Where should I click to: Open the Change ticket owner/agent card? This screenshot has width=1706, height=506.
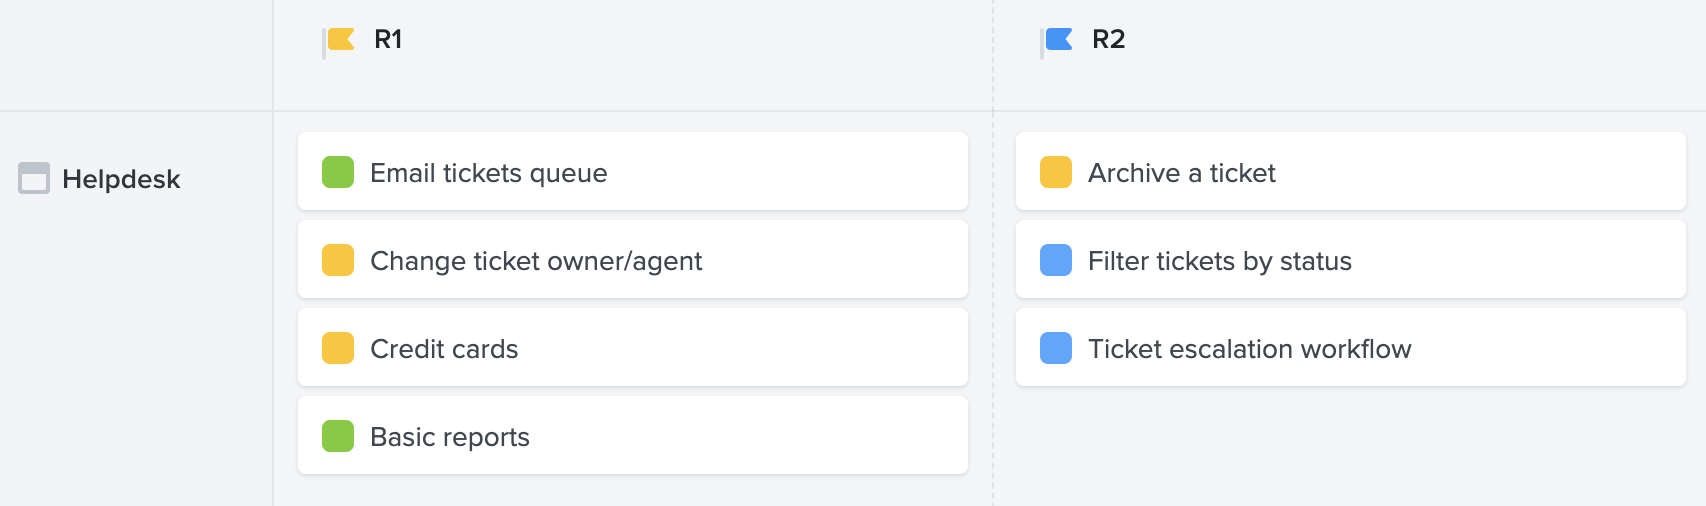point(633,259)
